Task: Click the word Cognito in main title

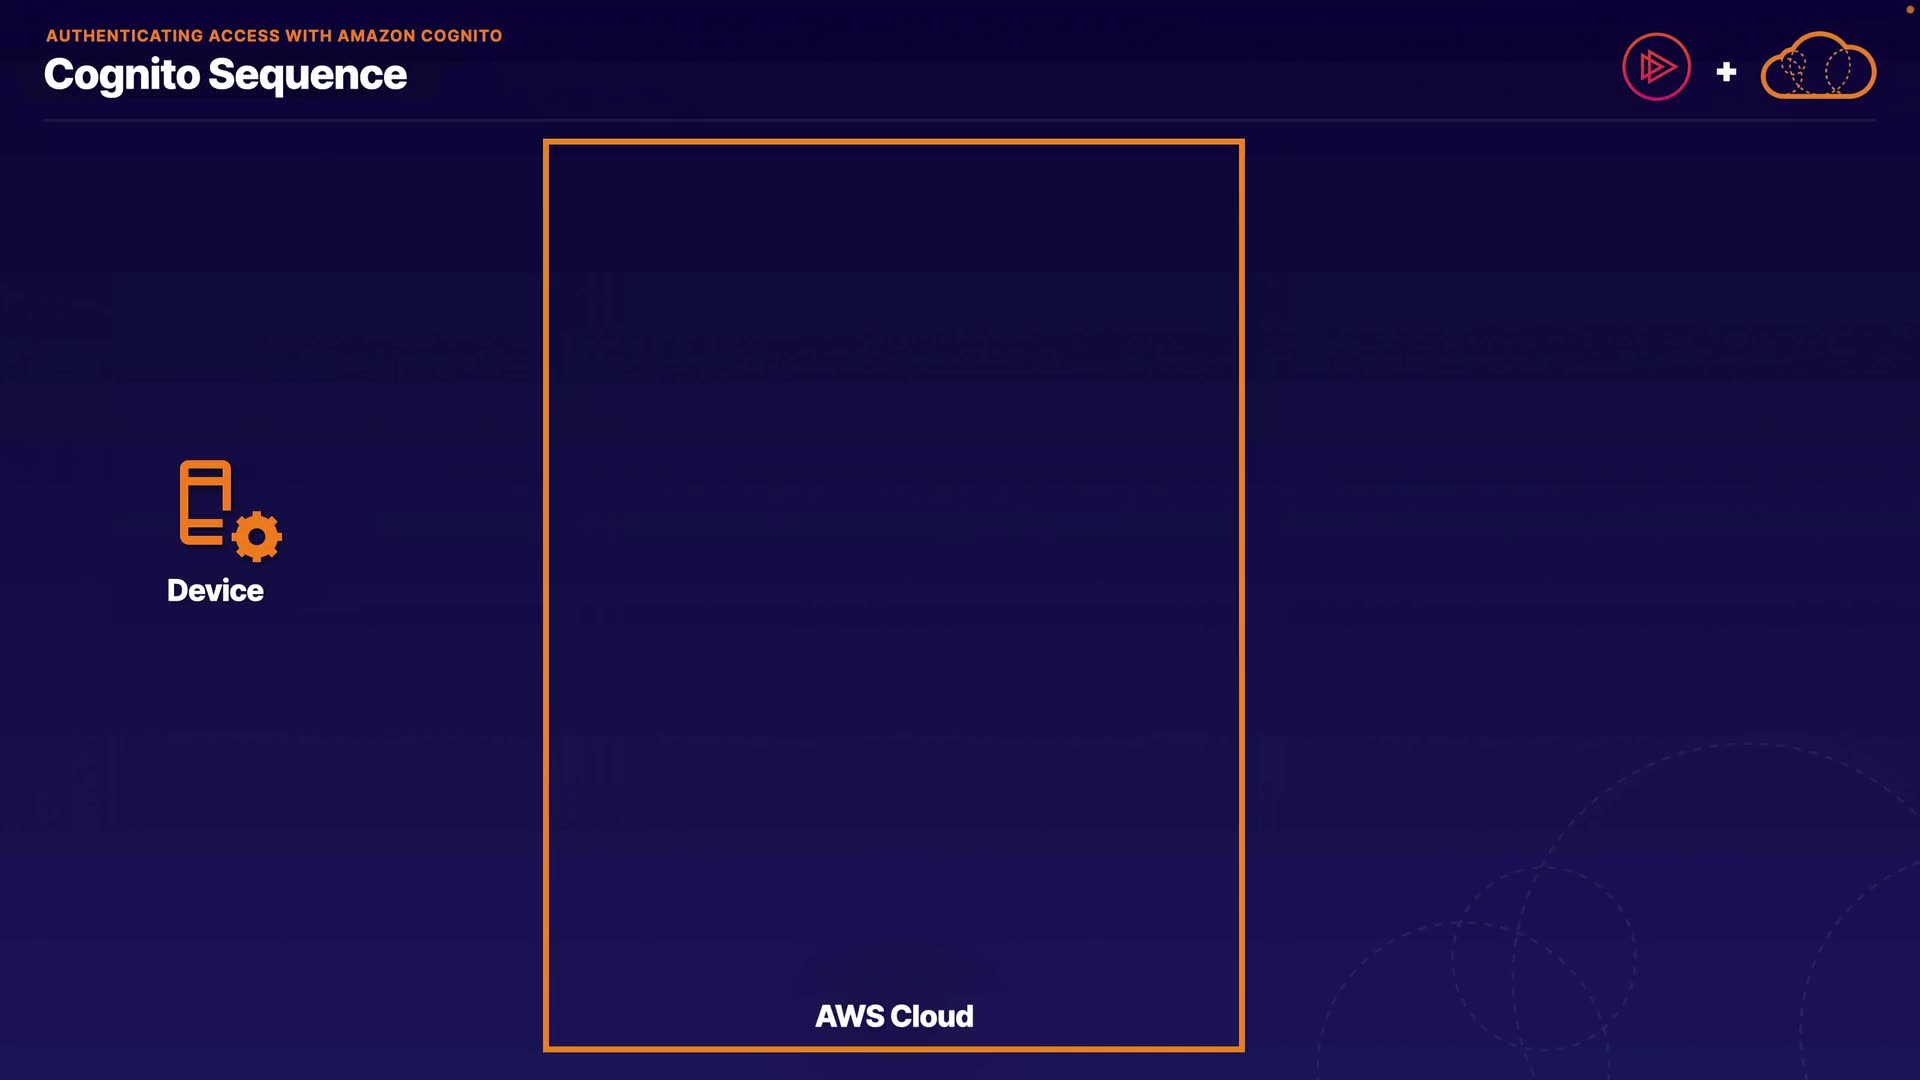Action: click(122, 75)
